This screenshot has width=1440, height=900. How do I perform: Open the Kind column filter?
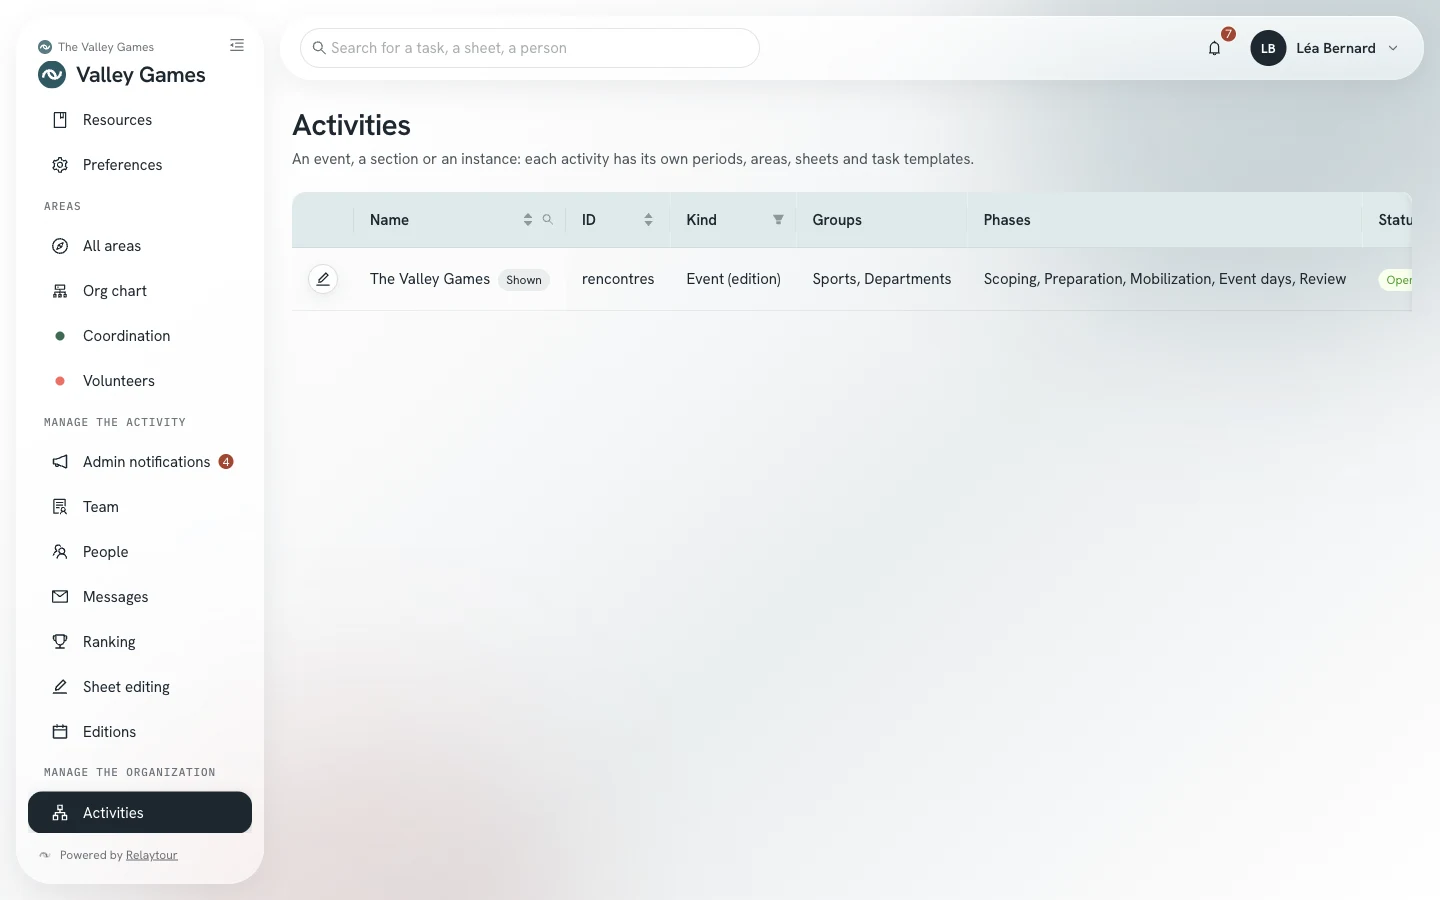tap(778, 220)
